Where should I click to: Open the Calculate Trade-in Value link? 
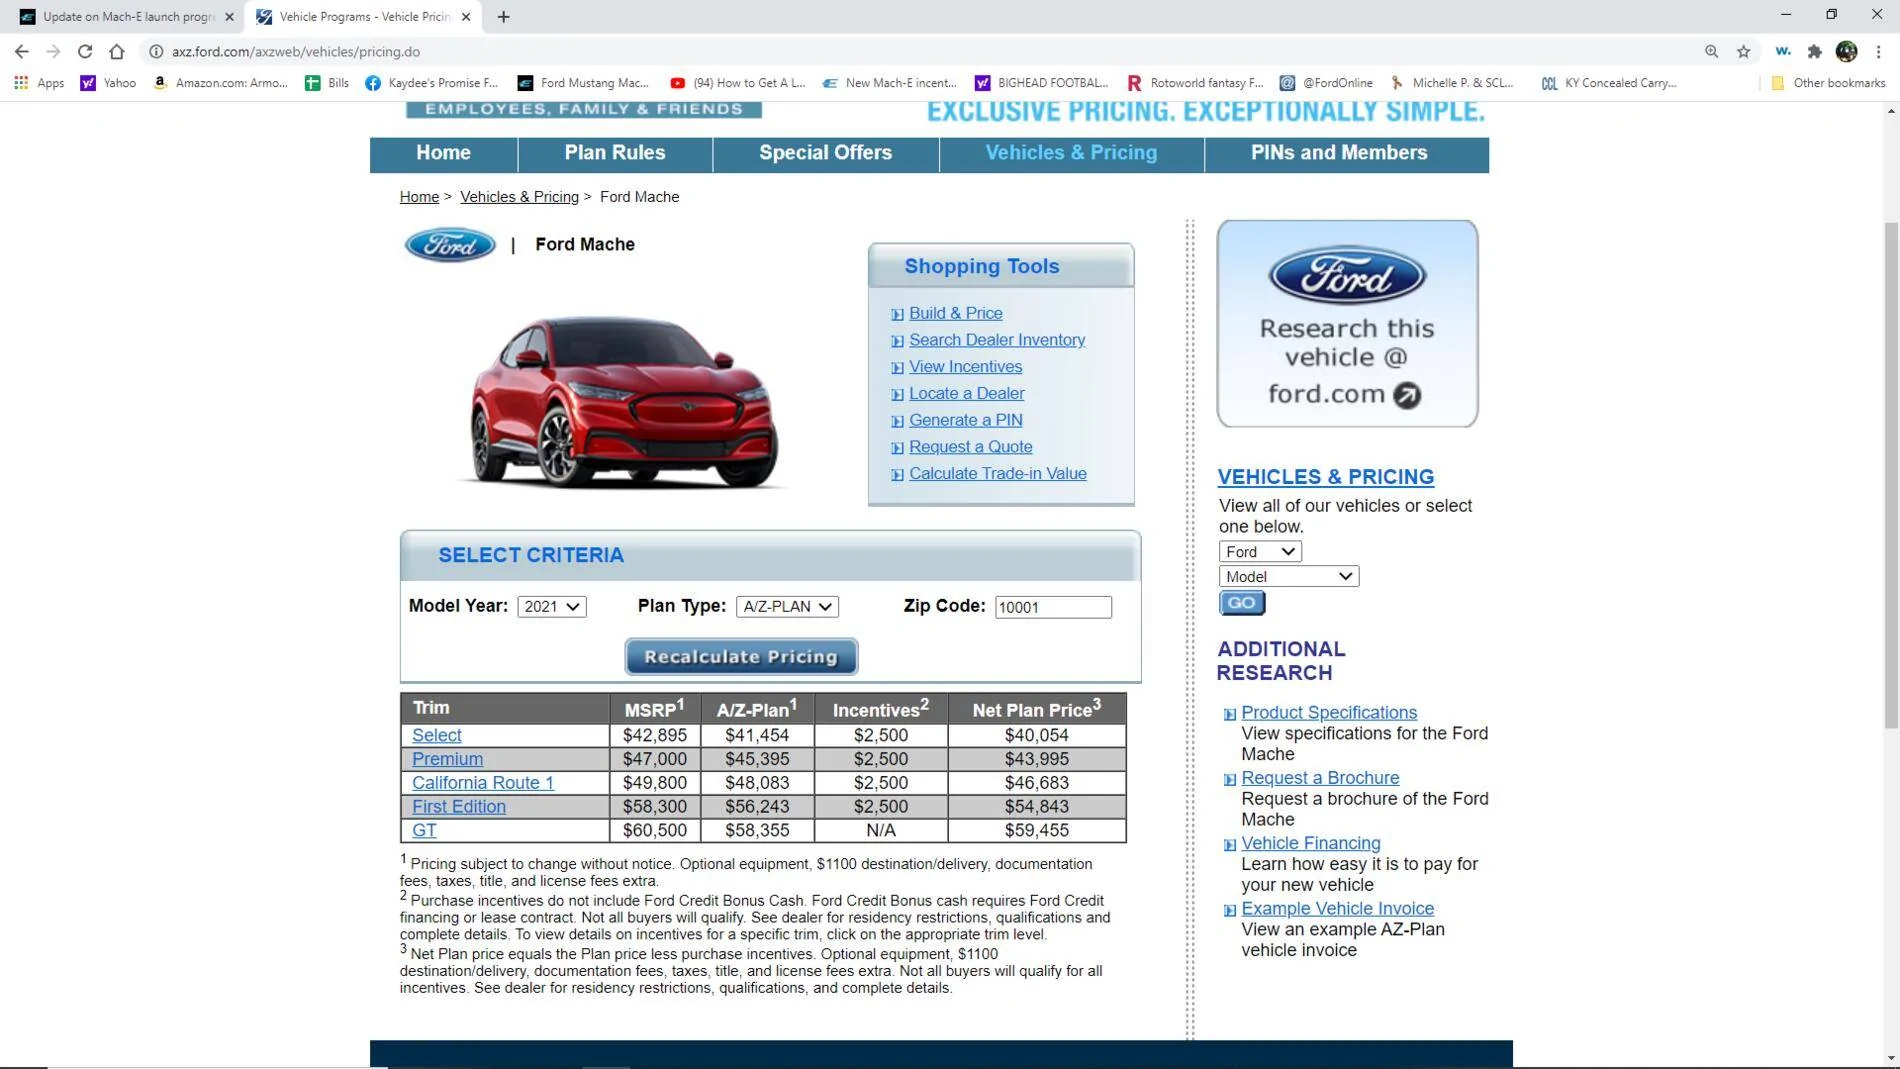point(997,474)
